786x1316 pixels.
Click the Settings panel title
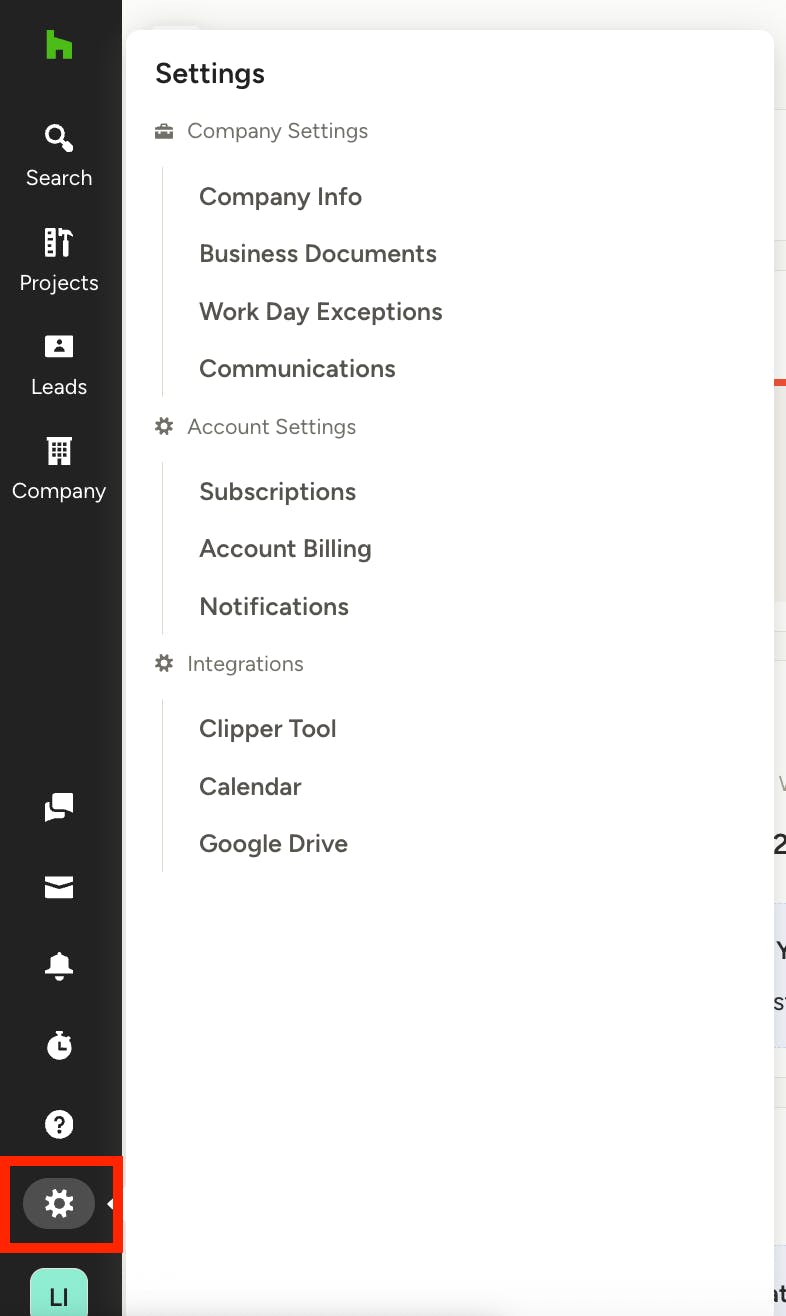(210, 74)
